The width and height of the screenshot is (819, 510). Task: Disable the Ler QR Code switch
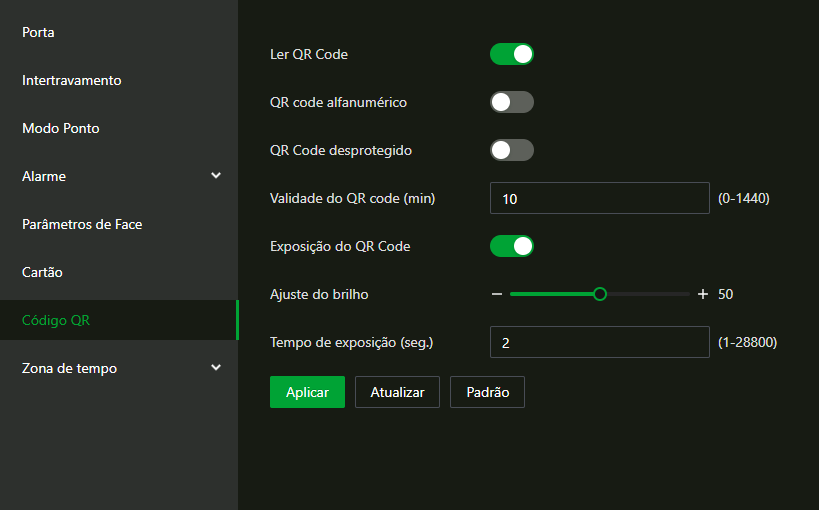[x=512, y=54]
